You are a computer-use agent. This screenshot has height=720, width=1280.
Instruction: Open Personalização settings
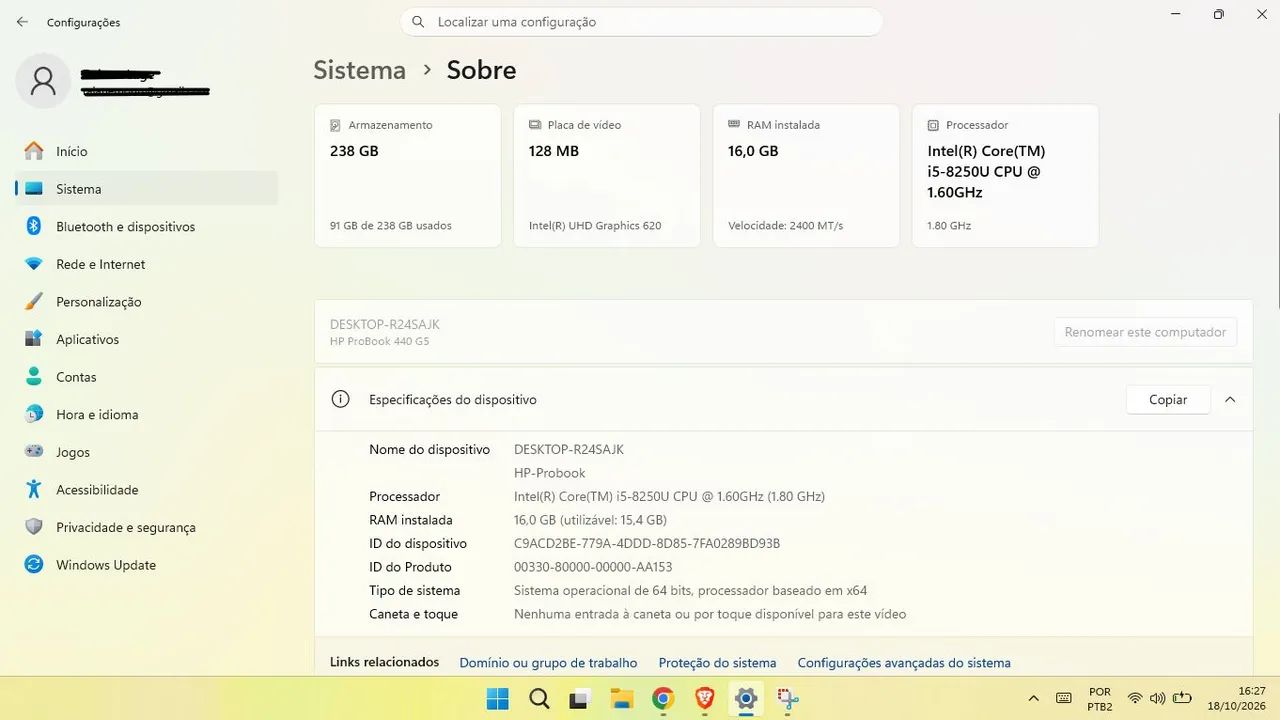point(146,301)
